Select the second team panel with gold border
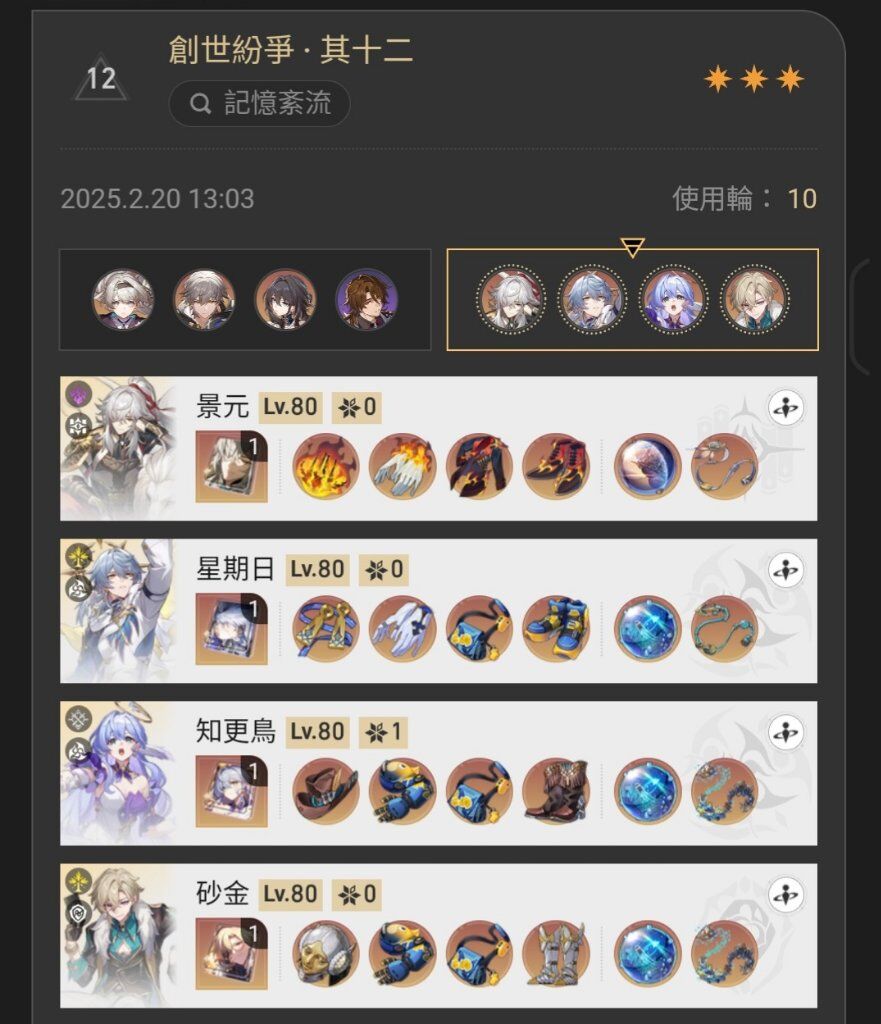881x1024 pixels. [x=632, y=299]
